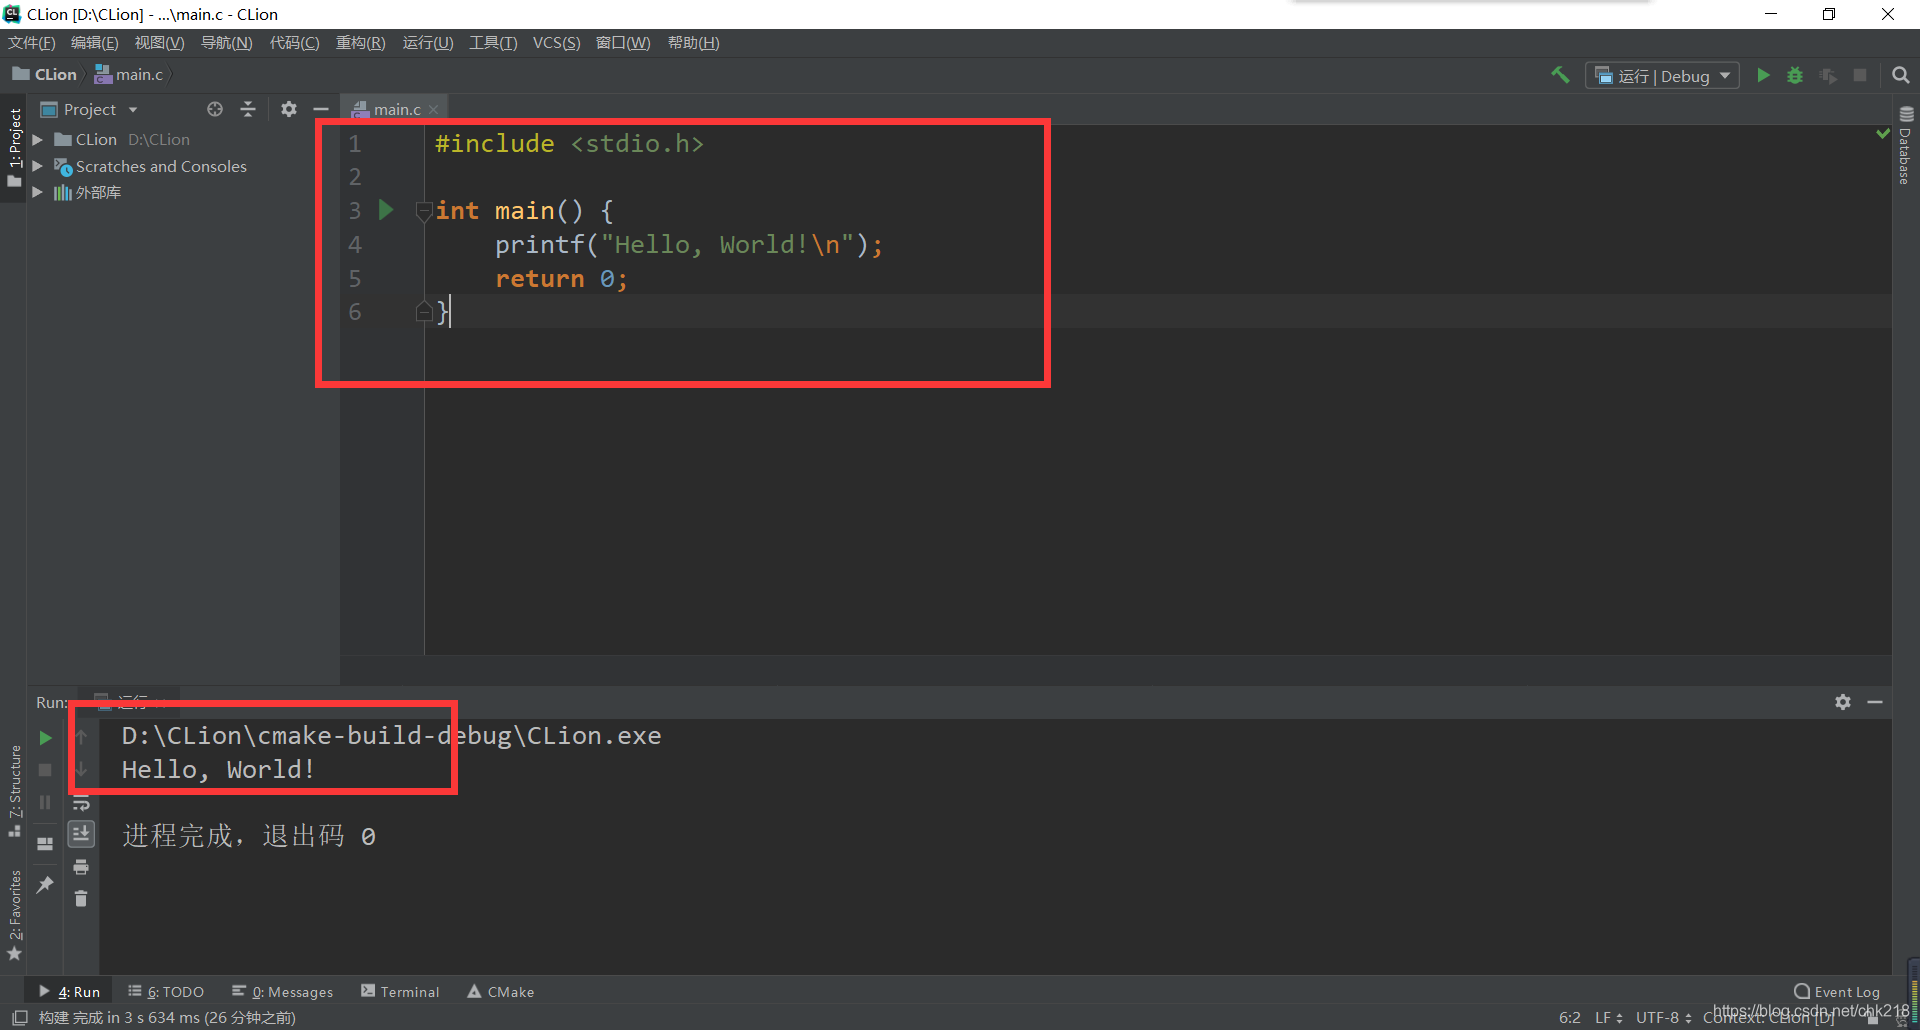Build the project with the hammer icon
The image size is (1920, 1030).
[x=1560, y=75]
